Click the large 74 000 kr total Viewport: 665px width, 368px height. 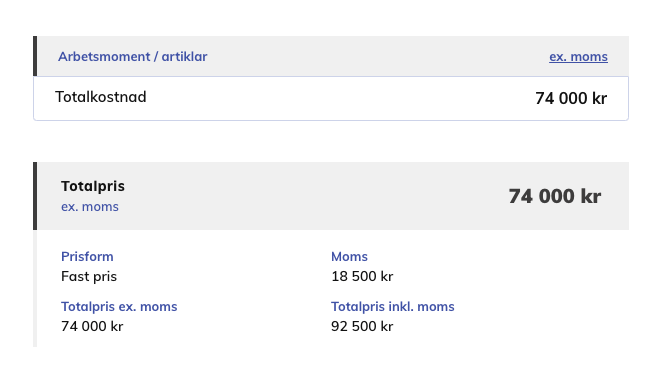click(x=555, y=196)
